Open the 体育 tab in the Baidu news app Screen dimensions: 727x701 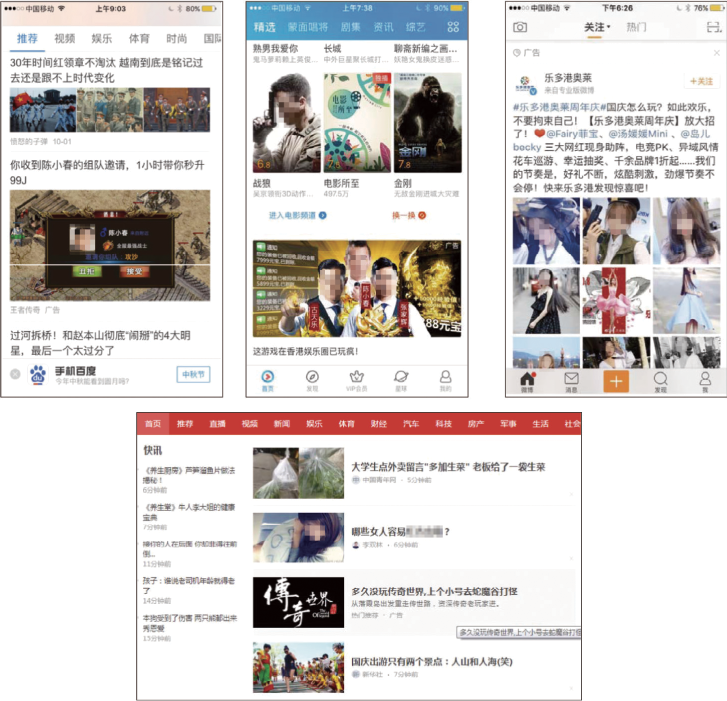[x=139, y=38]
